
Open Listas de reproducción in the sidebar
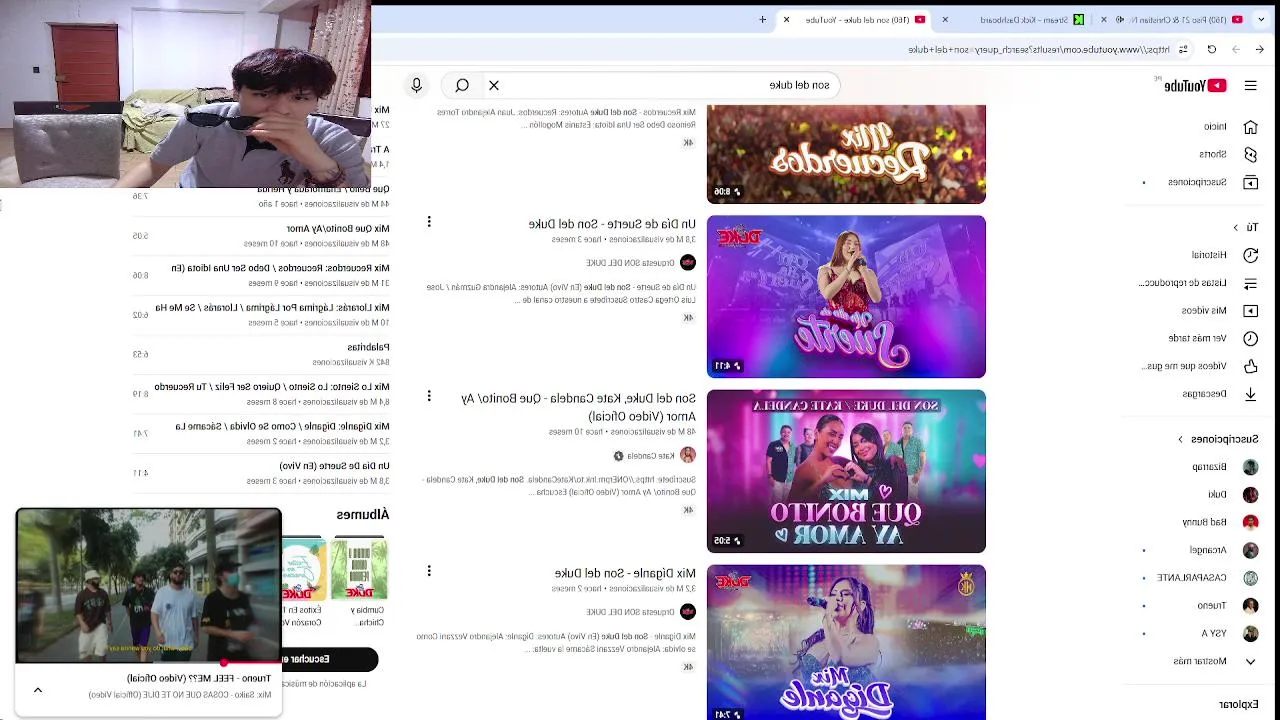(1199, 283)
